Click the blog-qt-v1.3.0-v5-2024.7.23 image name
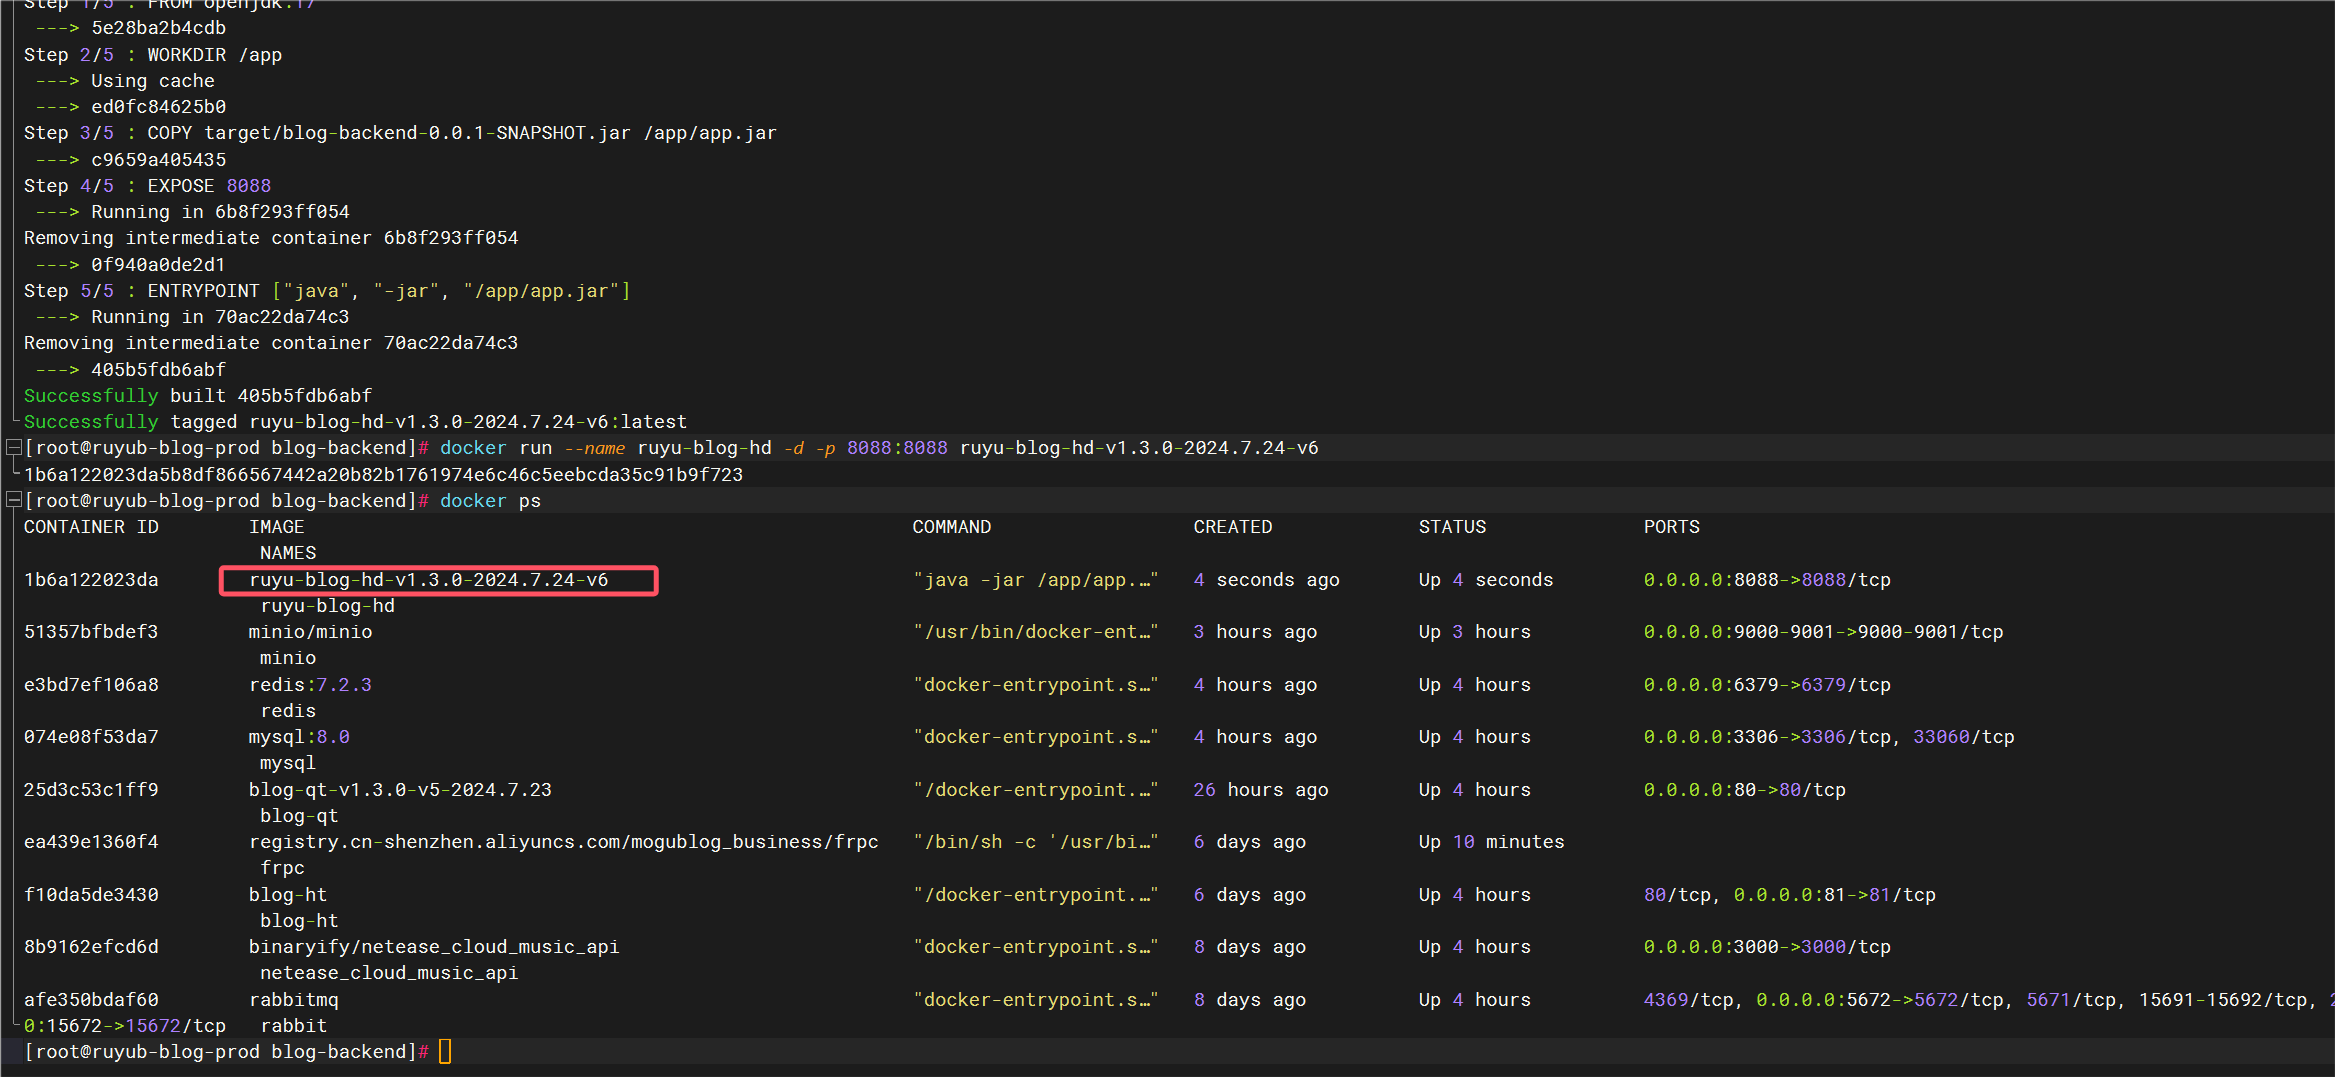 pyautogui.click(x=400, y=790)
